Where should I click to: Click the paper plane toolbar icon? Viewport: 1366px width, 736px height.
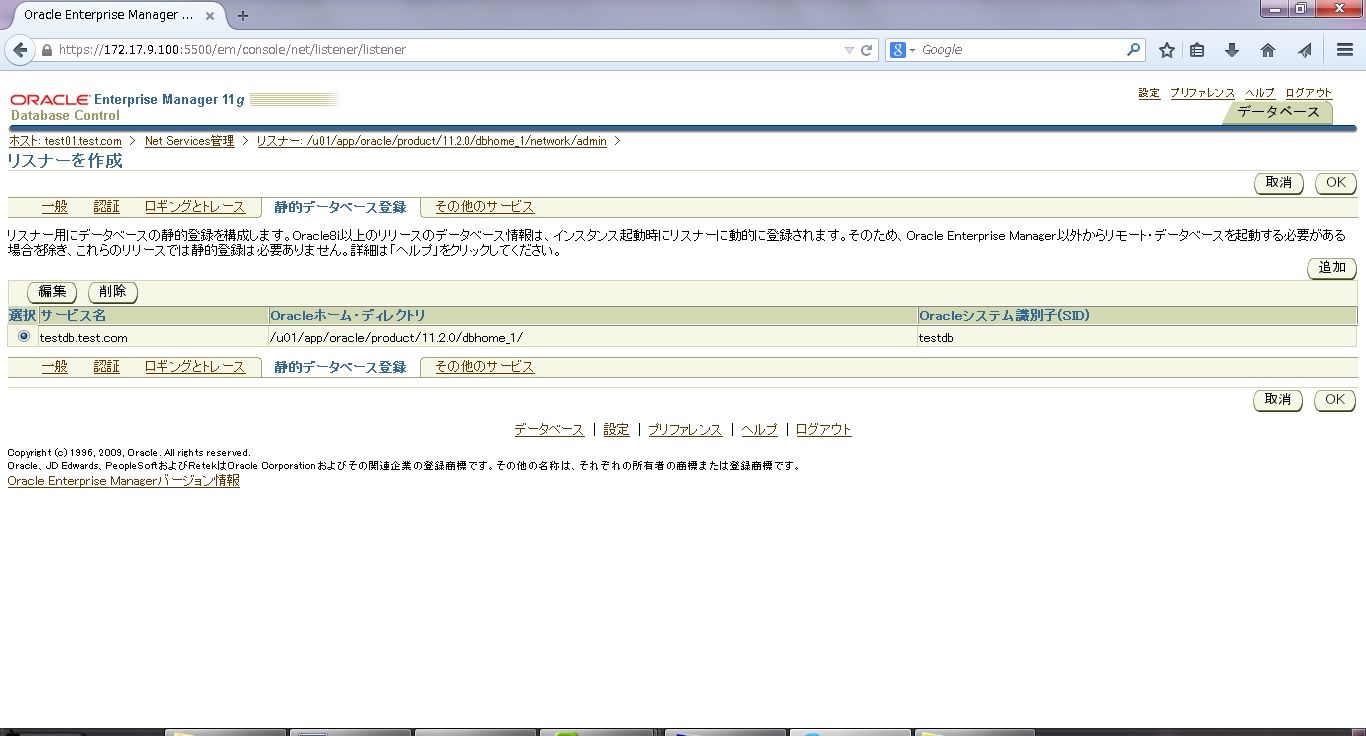(1304, 50)
